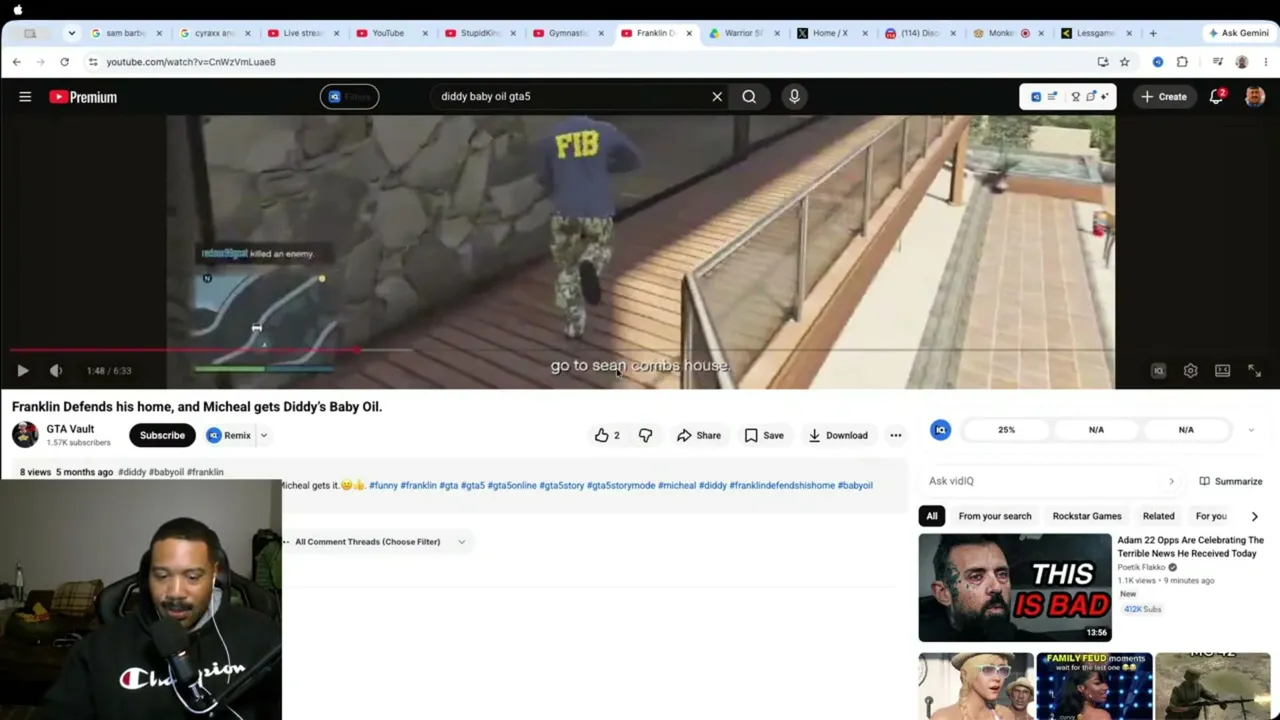The image size is (1280, 720).
Task: Open the GTA Vault channel avatar
Action: [25, 435]
